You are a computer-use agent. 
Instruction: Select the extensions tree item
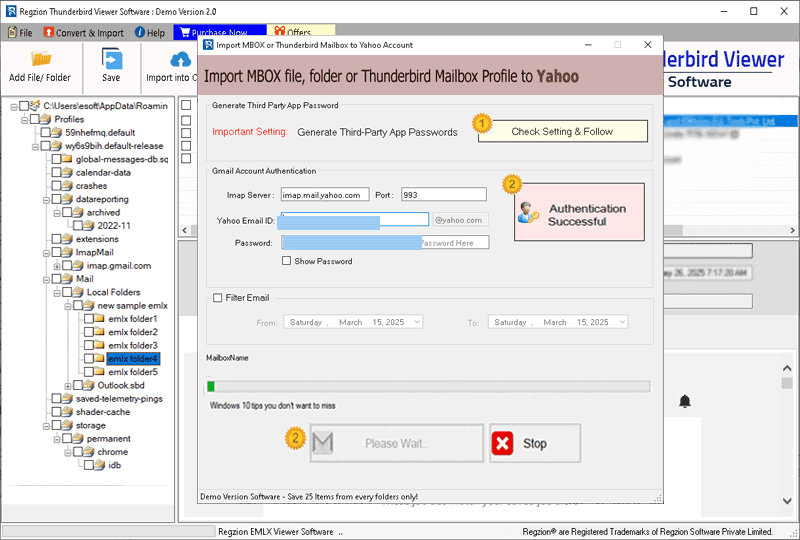coord(97,239)
